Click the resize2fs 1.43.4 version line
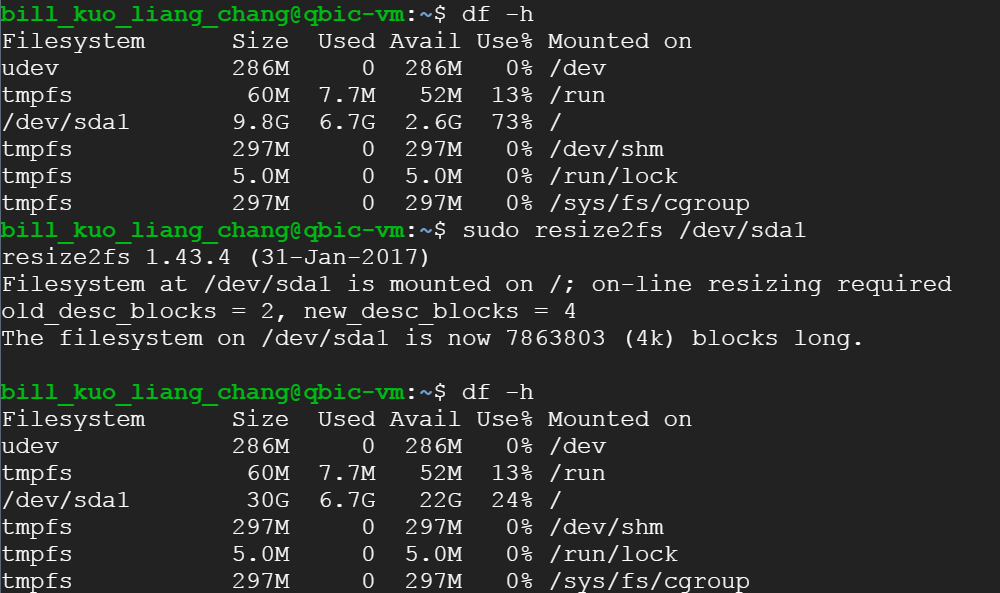Viewport: 1000px width, 593px height. tap(216, 257)
